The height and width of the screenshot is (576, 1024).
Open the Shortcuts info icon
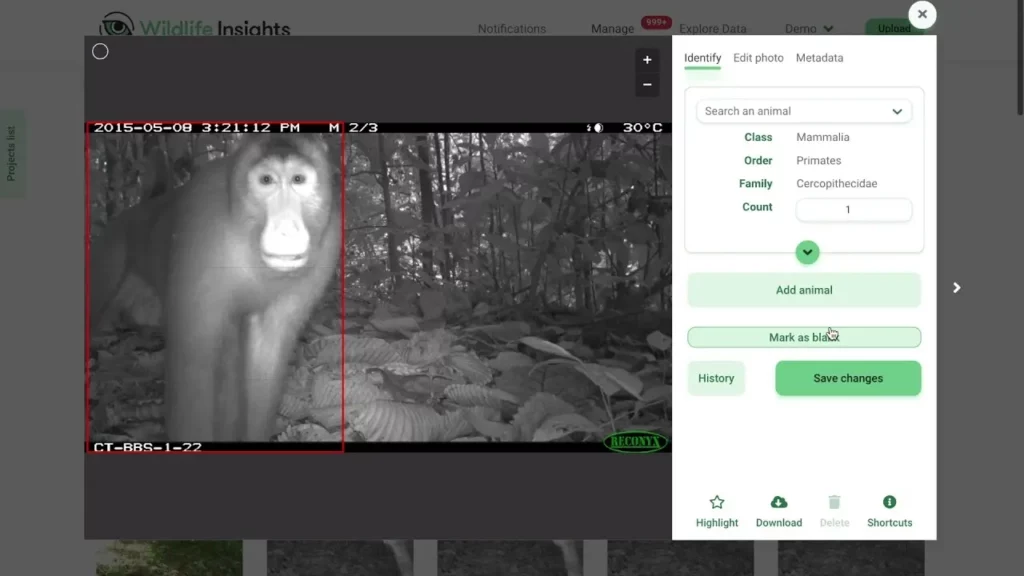[889, 503]
